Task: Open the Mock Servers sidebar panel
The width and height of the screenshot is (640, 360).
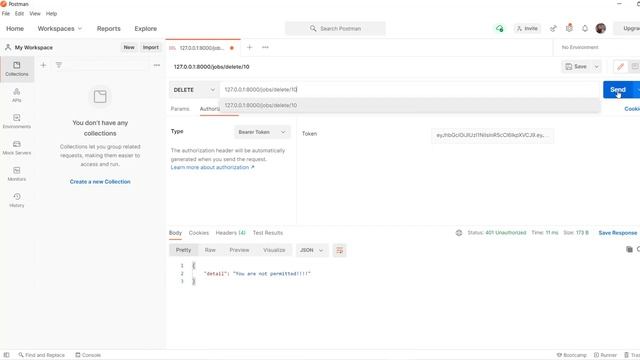Action: pyautogui.click(x=17, y=147)
